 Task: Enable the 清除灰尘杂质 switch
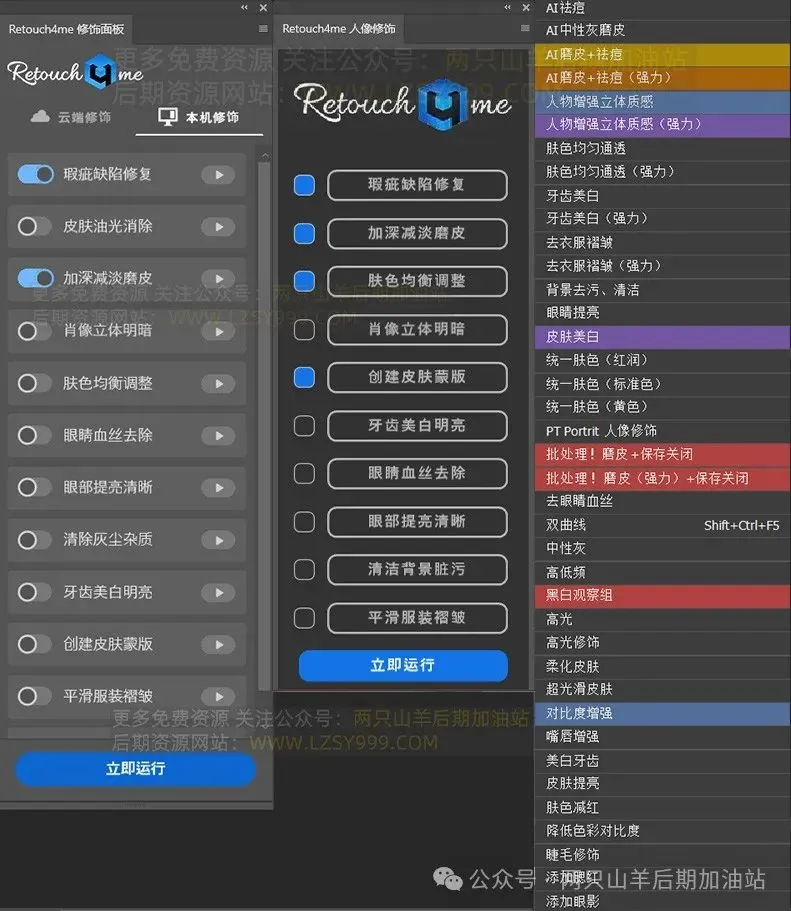point(34,540)
